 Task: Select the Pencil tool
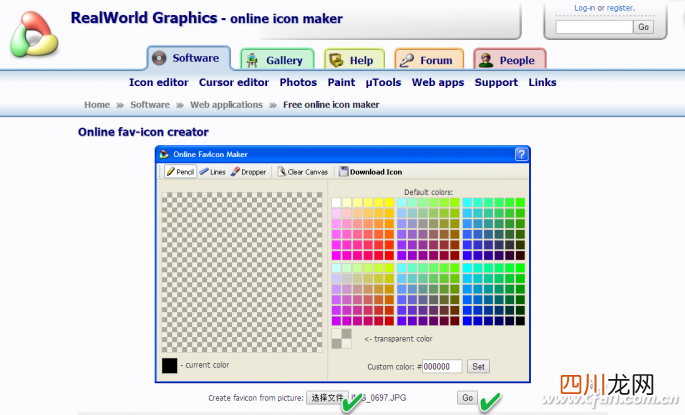pyautogui.click(x=180, y=172)
